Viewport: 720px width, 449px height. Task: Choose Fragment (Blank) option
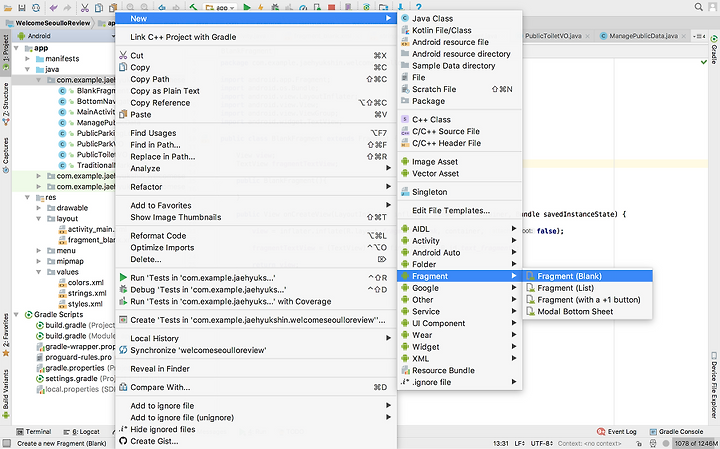click(x=588, y=276)
